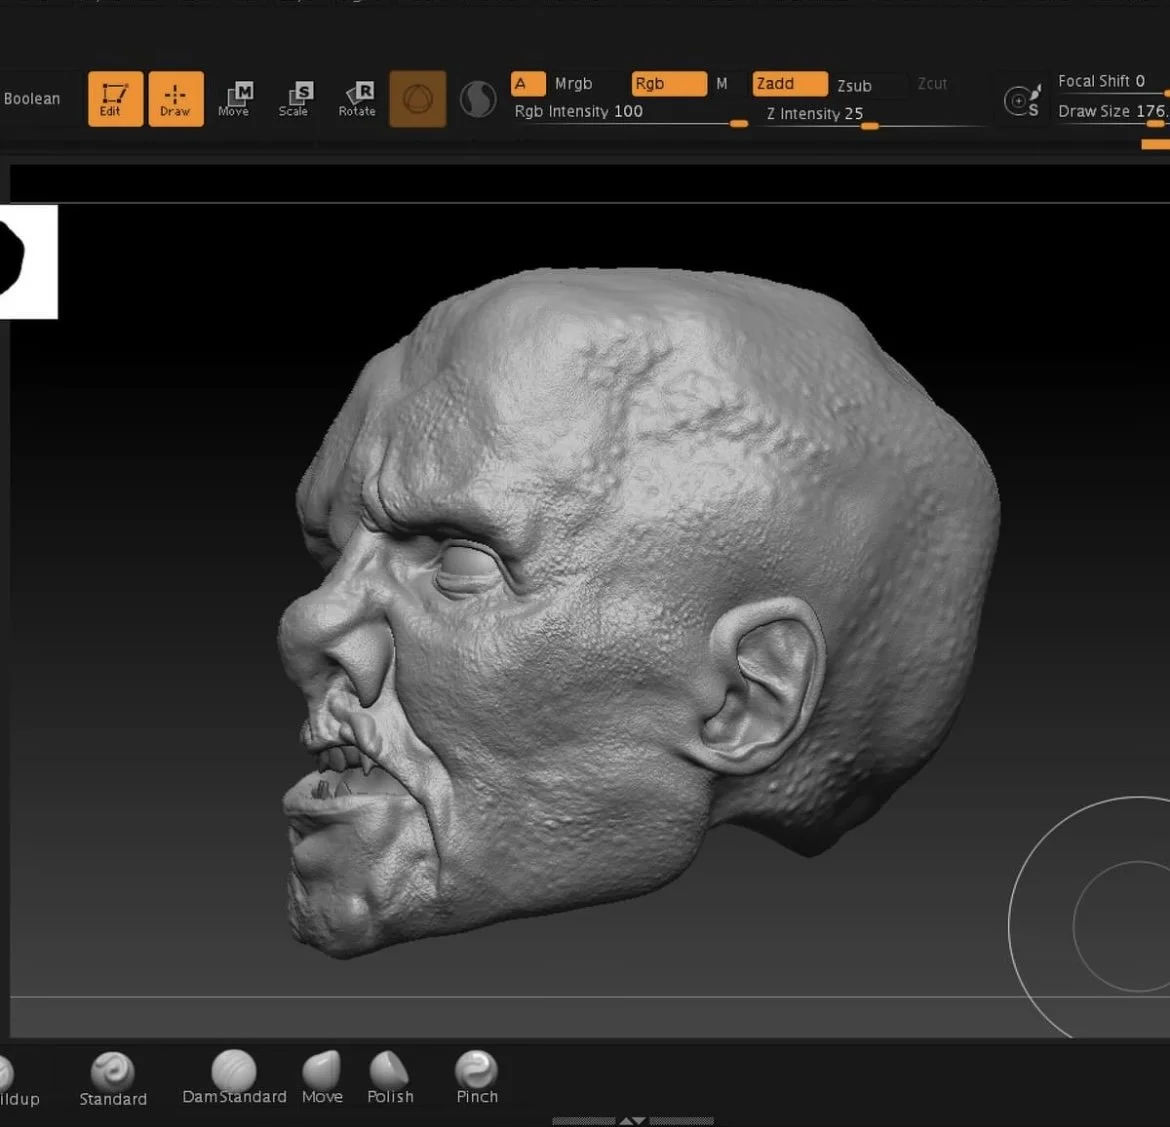Viewport: 1170px width, 1127px height.
Task: Adjust Rgb Intensity slider
Action: click(631, 115)
